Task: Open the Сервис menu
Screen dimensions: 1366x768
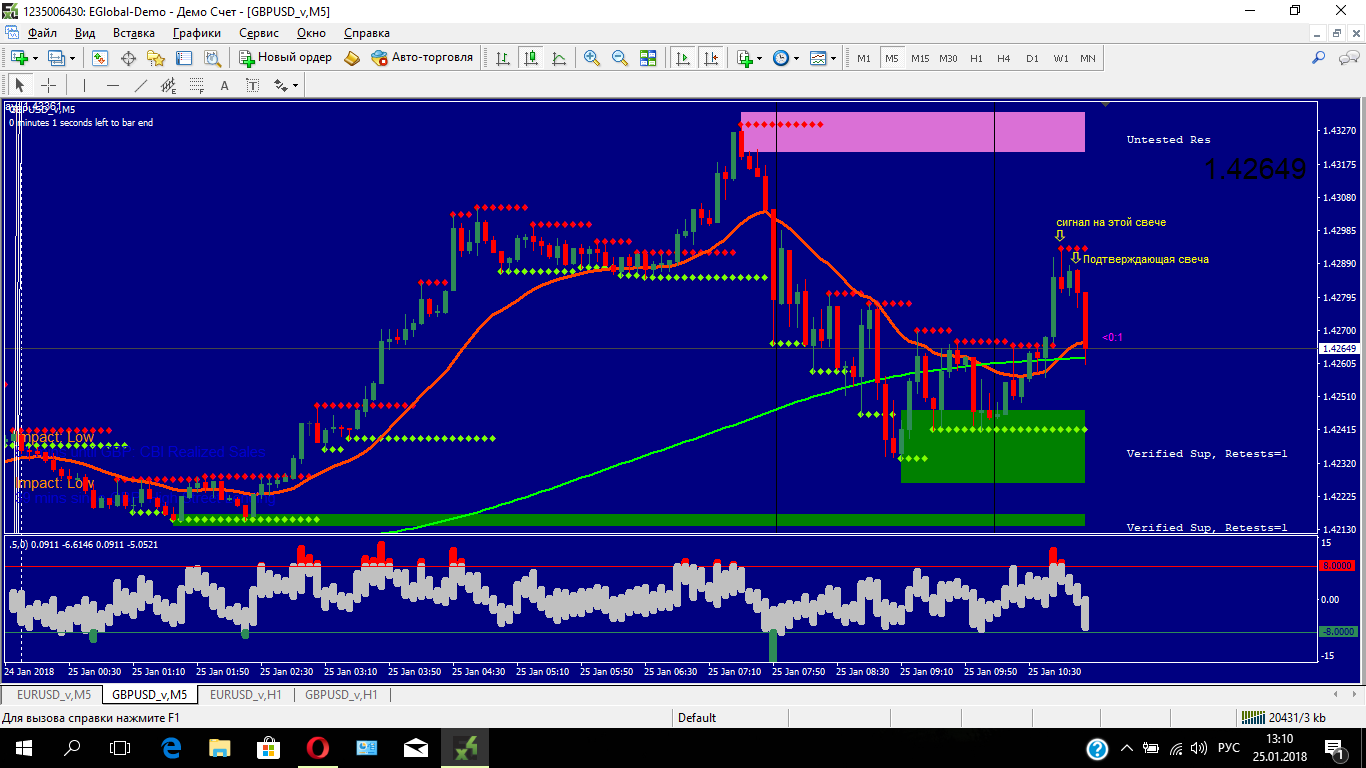Action: pyautogui.click(x=258, y=33)
